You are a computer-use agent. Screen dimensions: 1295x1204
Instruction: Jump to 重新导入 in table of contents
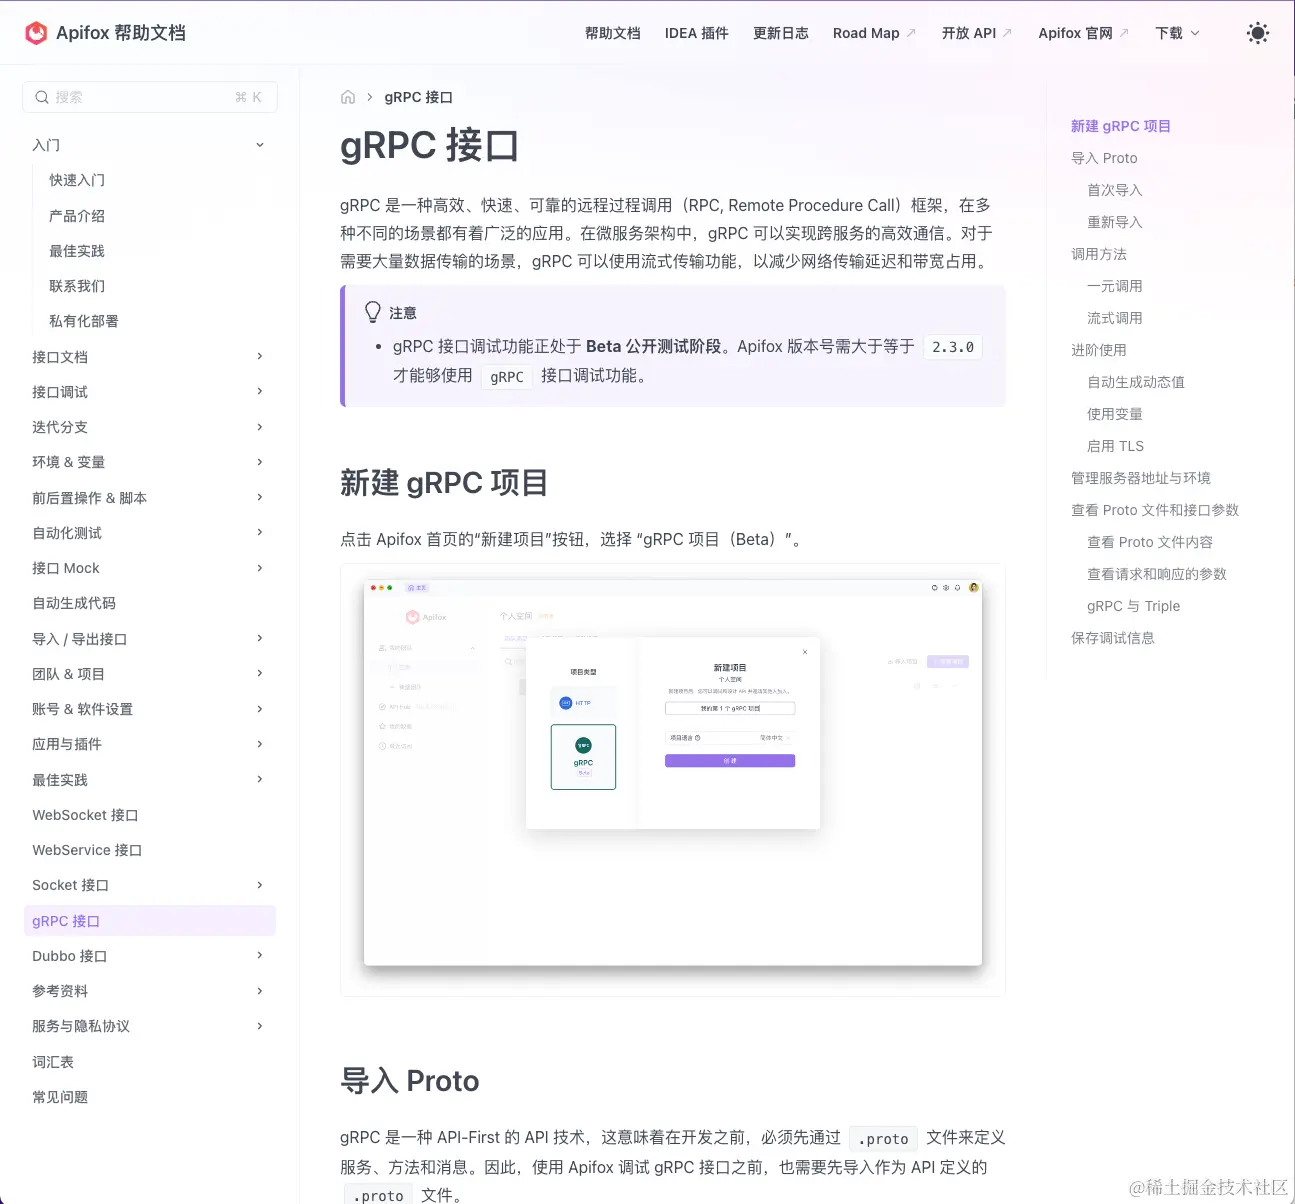1115,222
